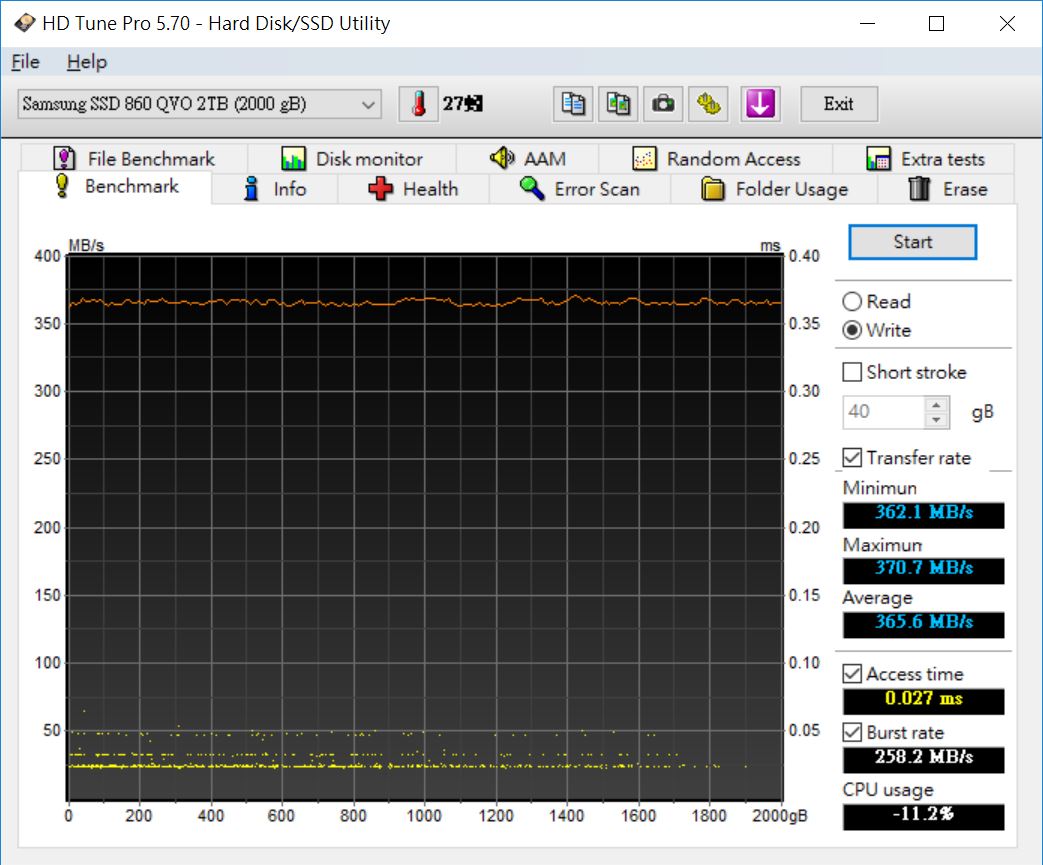Click the purple down arrow icon

760,104
